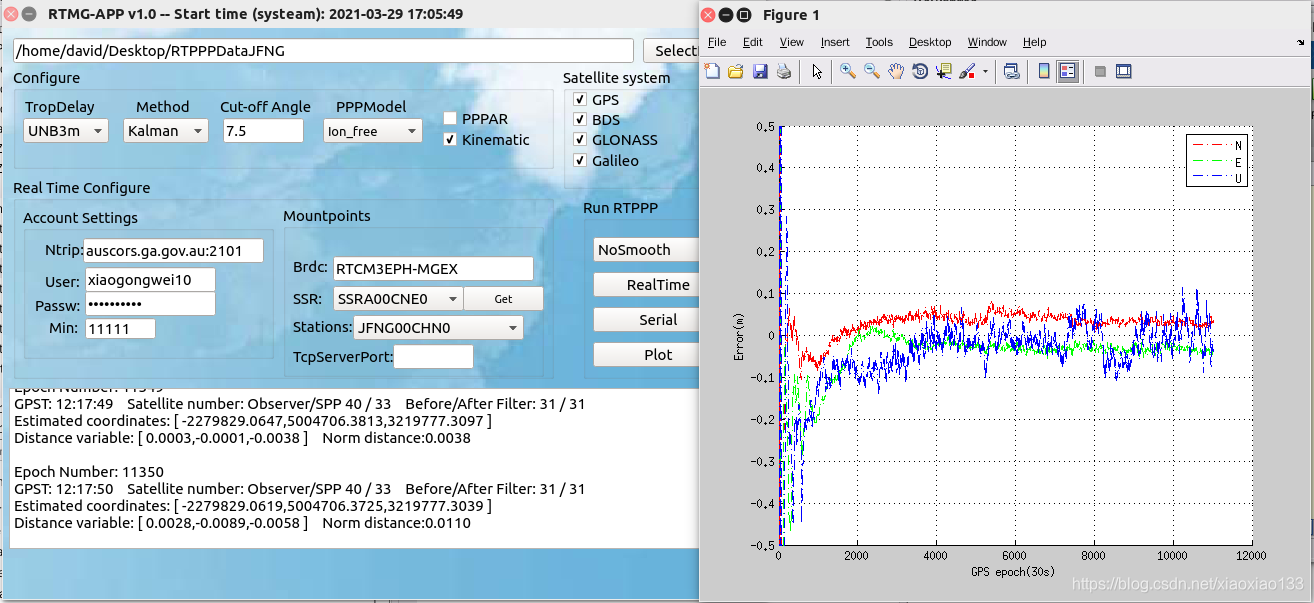1314x603 pixels.
Task: Activate the Rotate 3D tool
Action: 920,71
